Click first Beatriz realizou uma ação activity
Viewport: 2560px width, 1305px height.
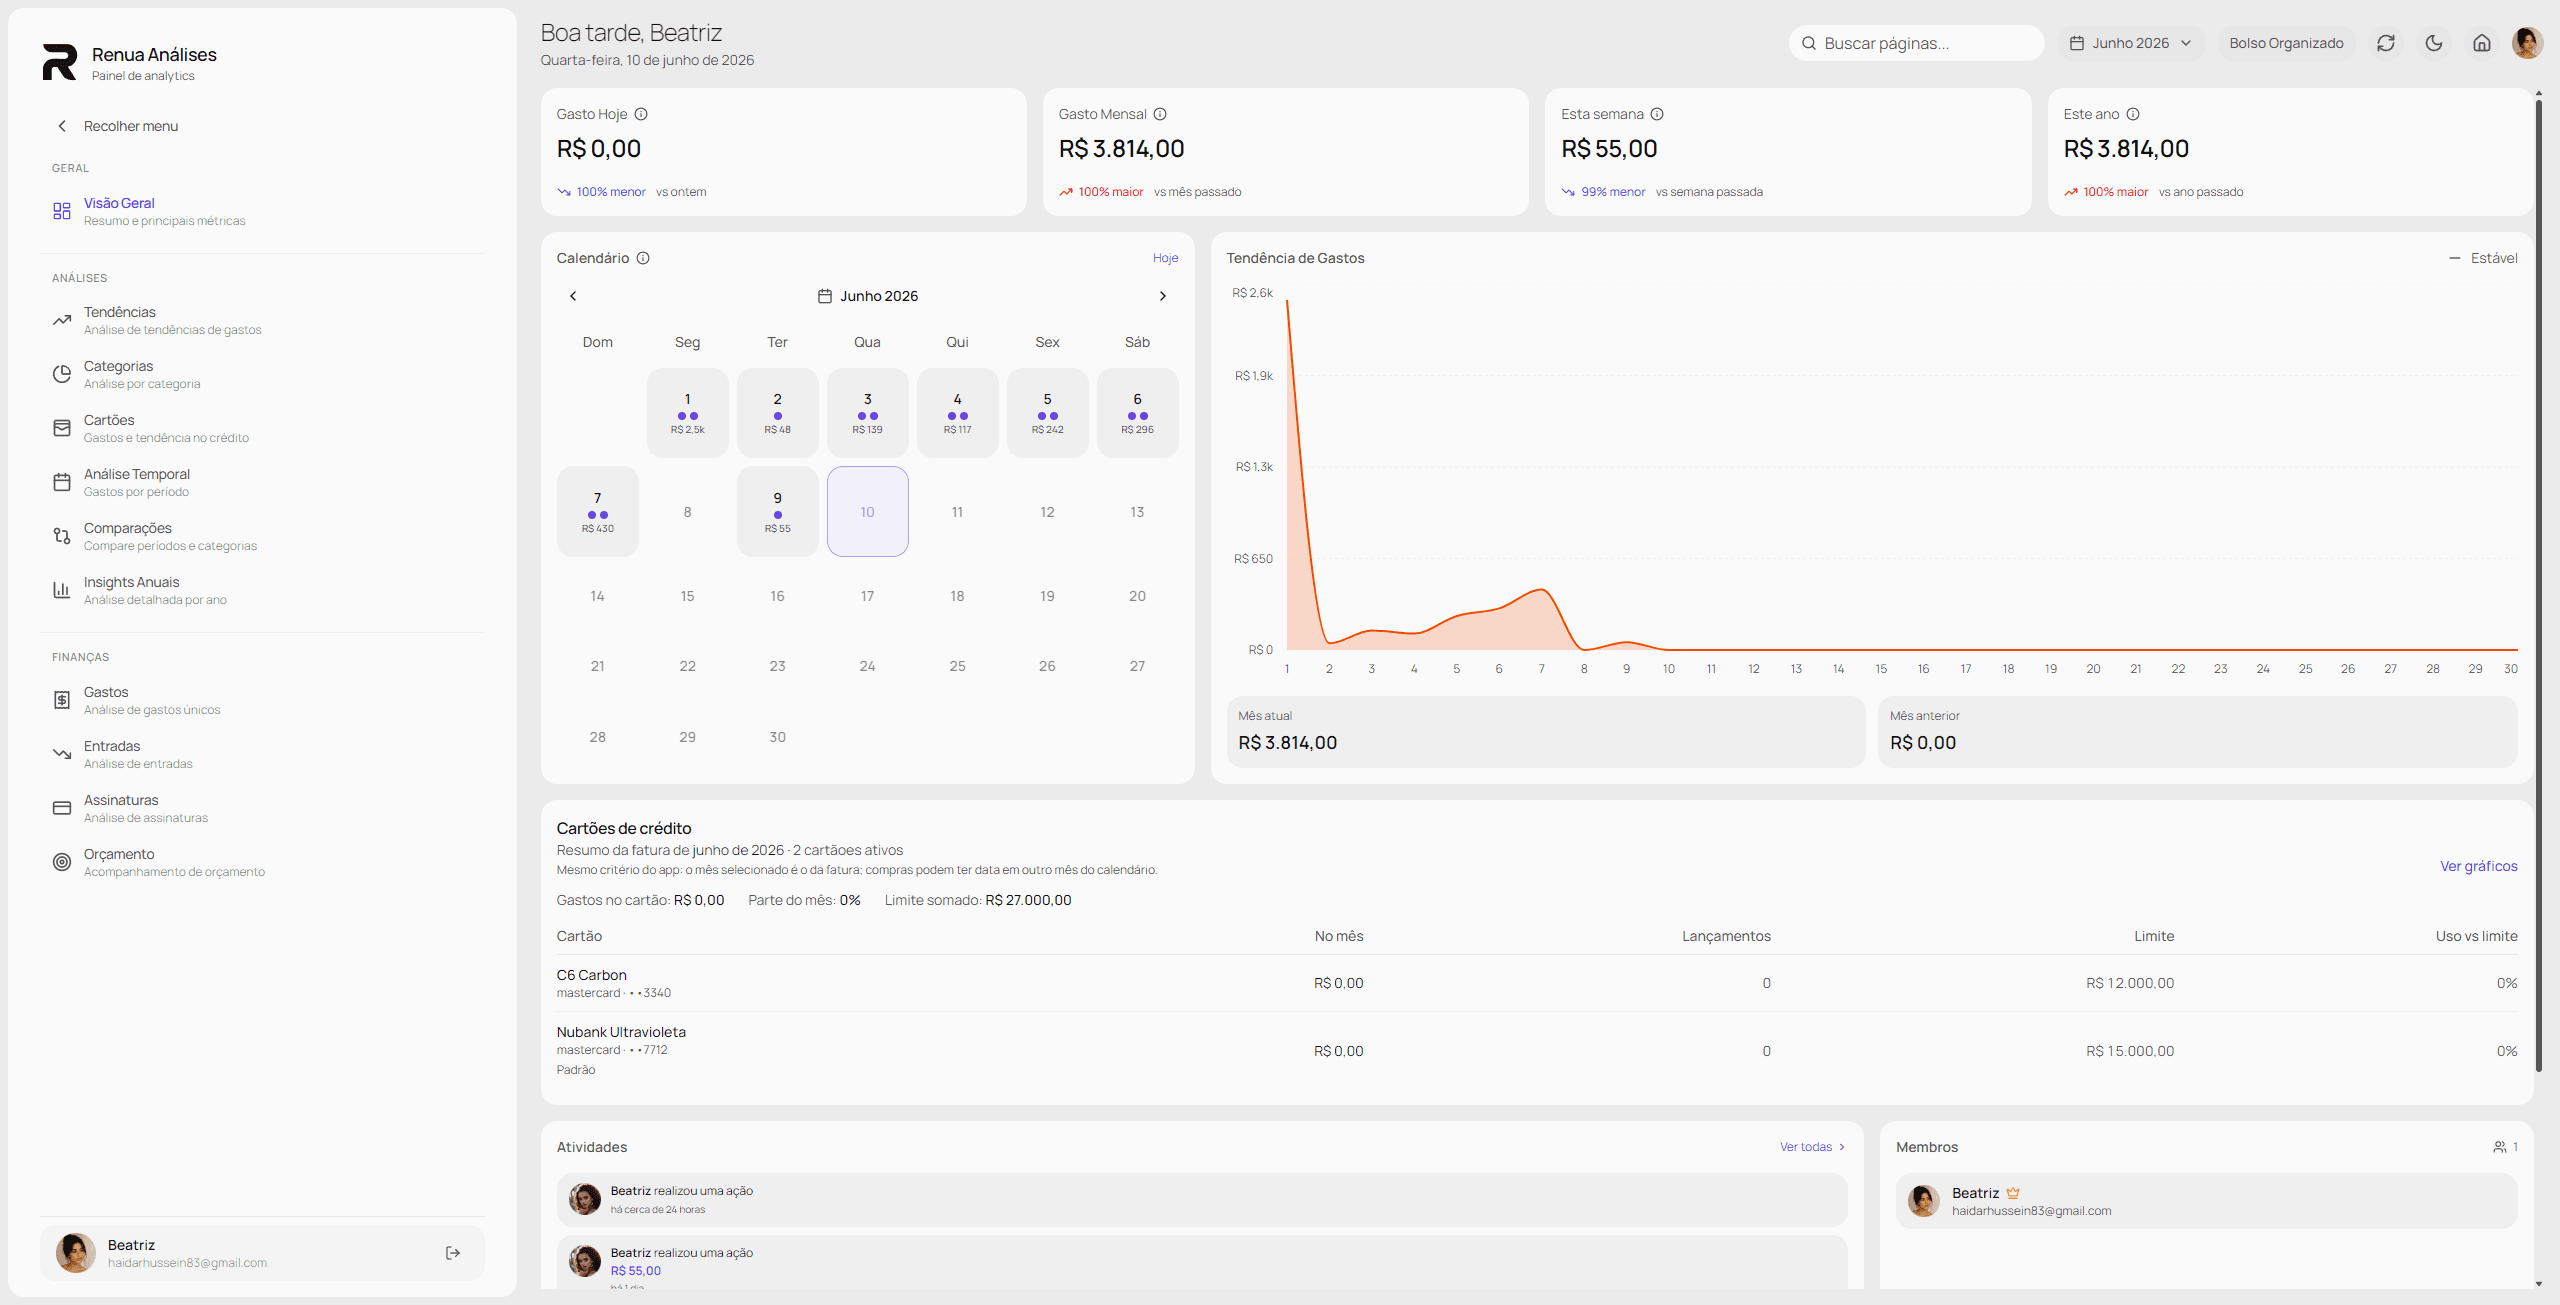pyautogui.click(x=1202, y=1199)
